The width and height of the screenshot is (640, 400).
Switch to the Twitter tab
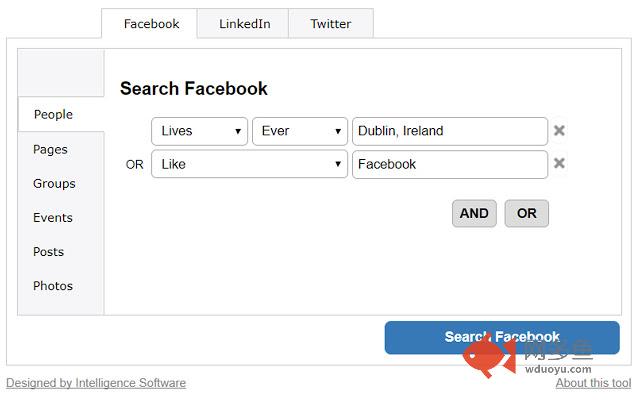(330, 24)
